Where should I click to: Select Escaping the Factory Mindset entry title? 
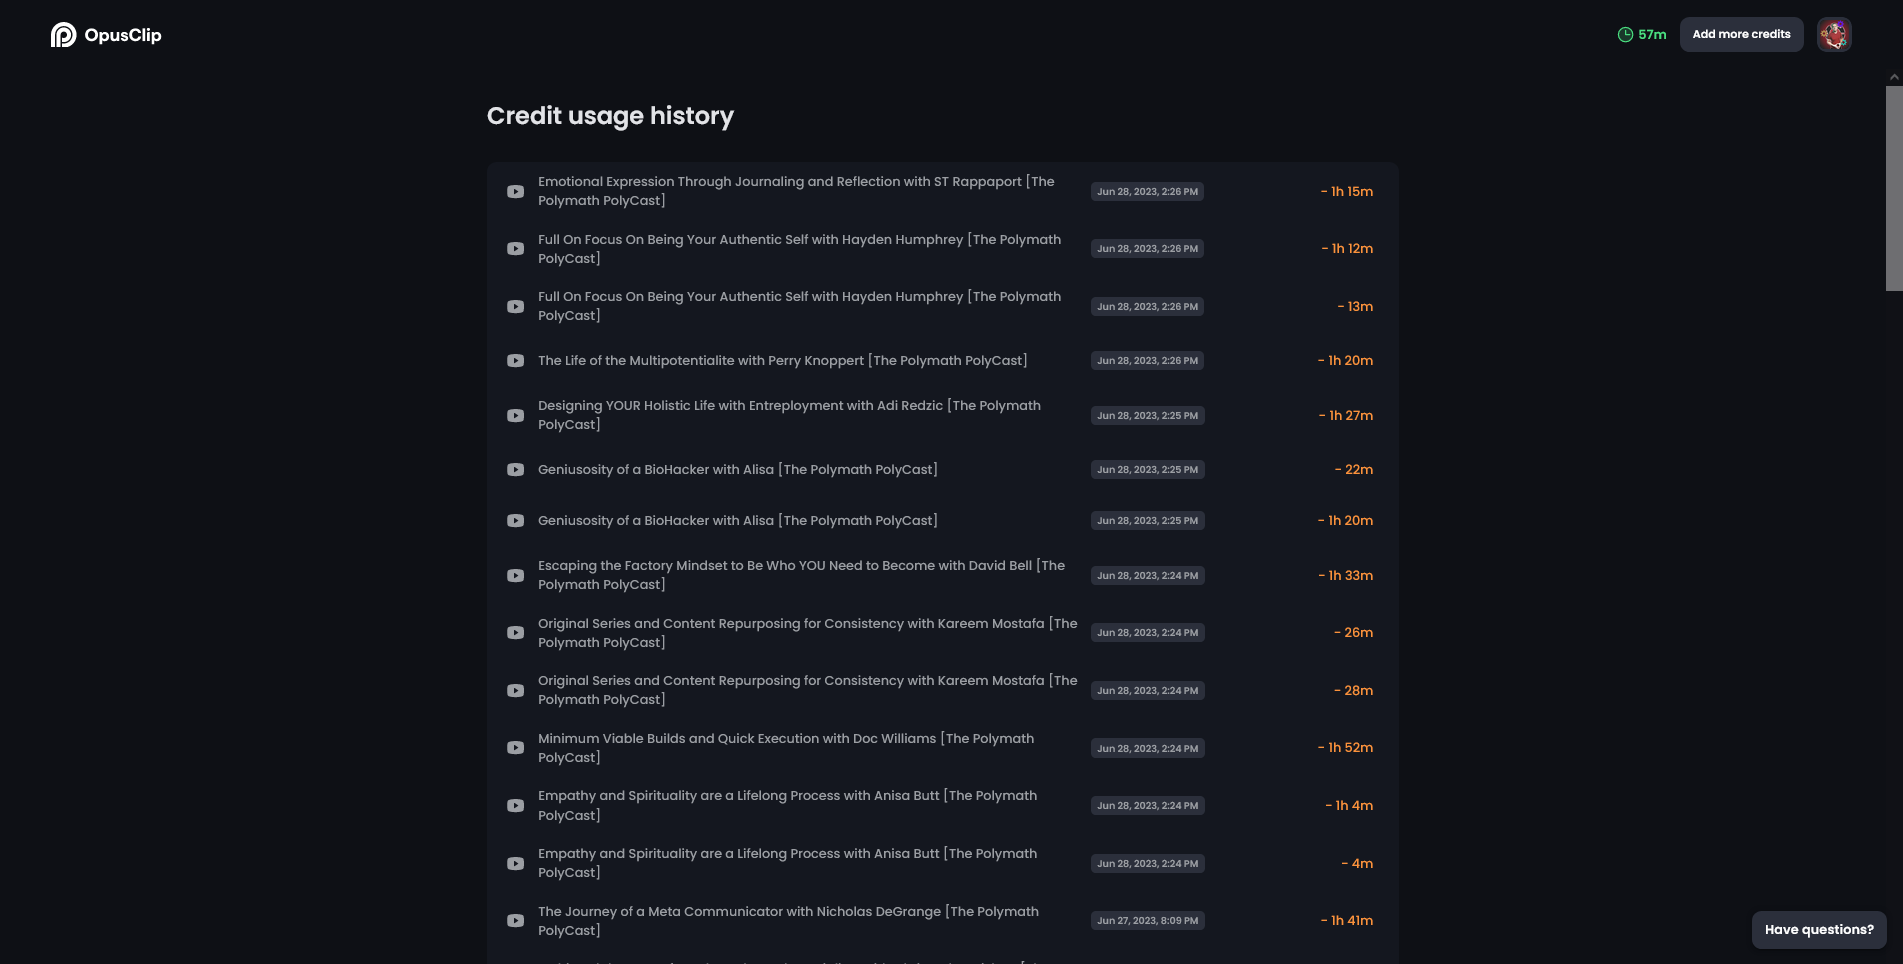click(x=800, y=575)
